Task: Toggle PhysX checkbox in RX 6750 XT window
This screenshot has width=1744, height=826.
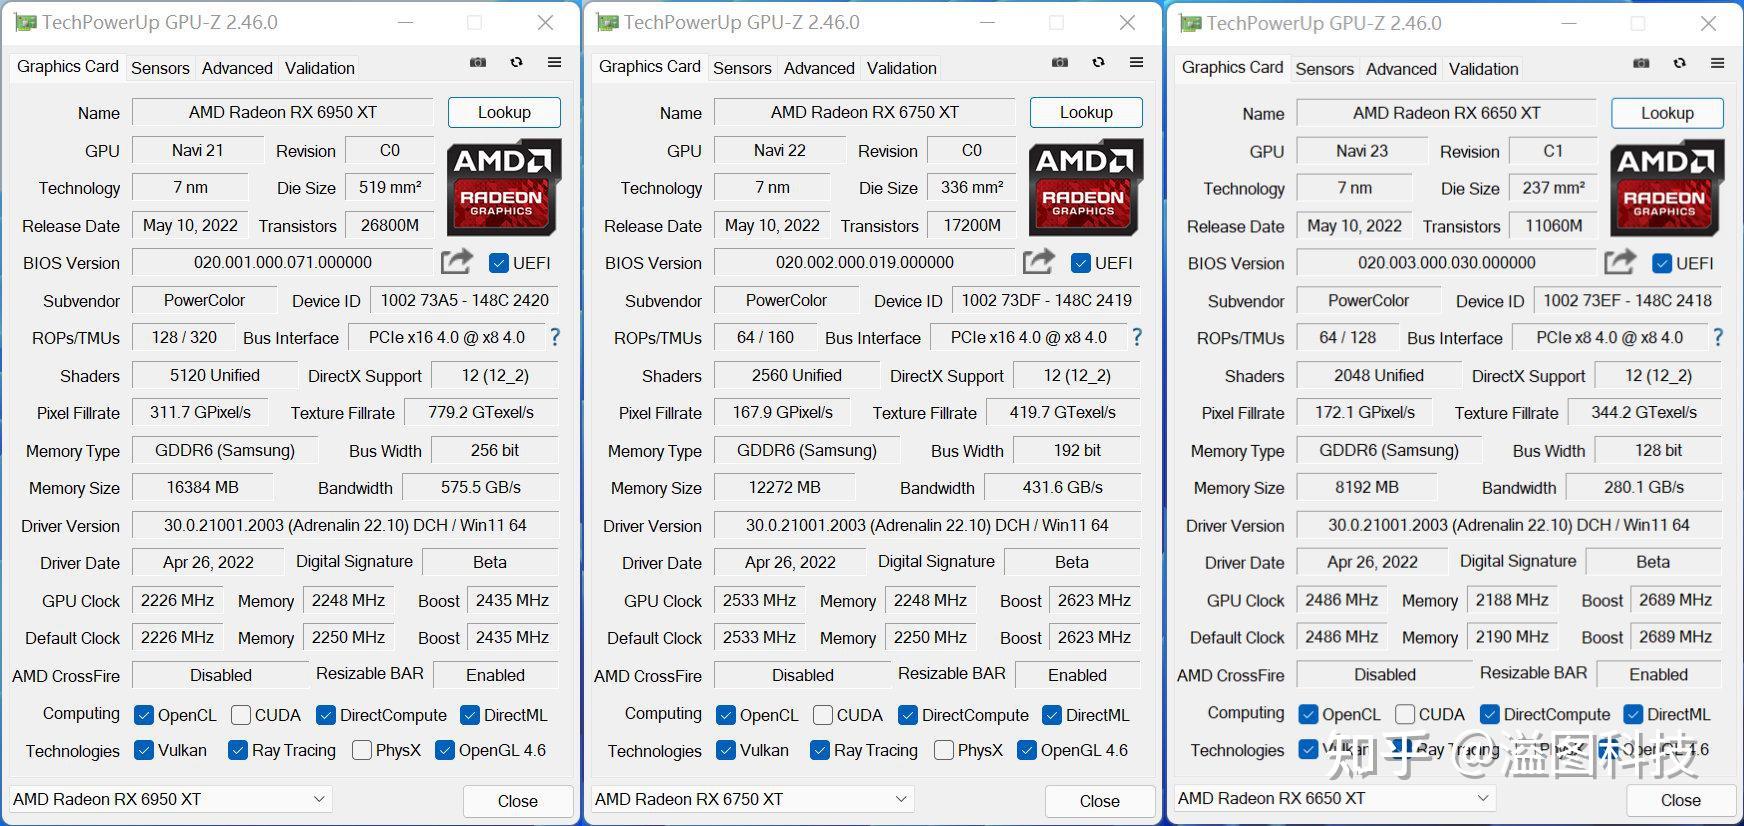Action: pyautogui.click(x=944, y=750)
